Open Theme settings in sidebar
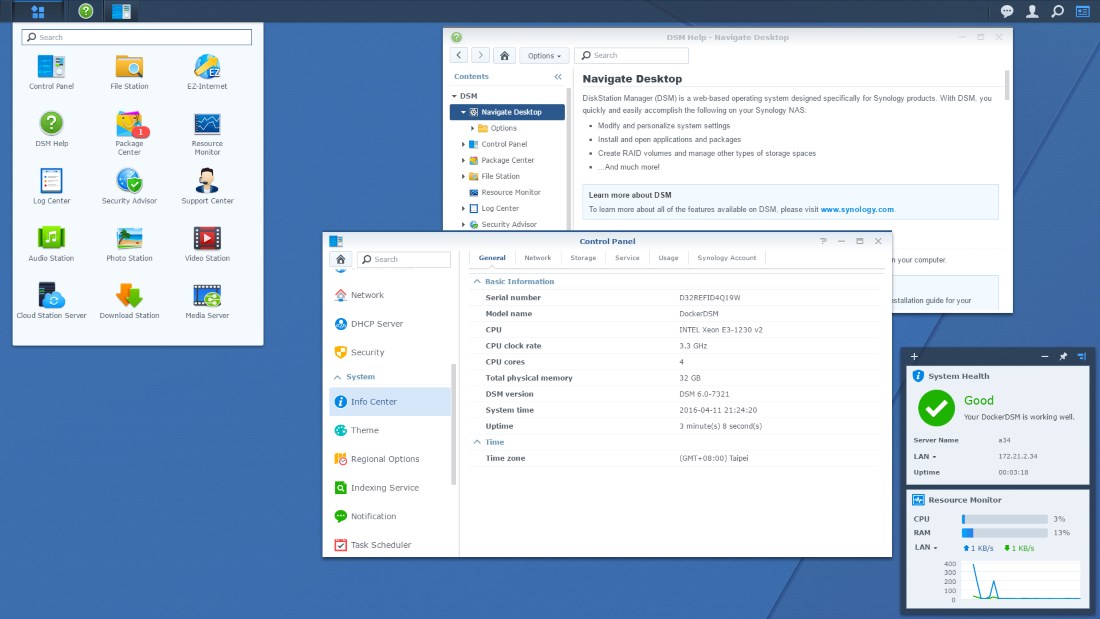This screenshot has width=1100, height=619. 390,430
